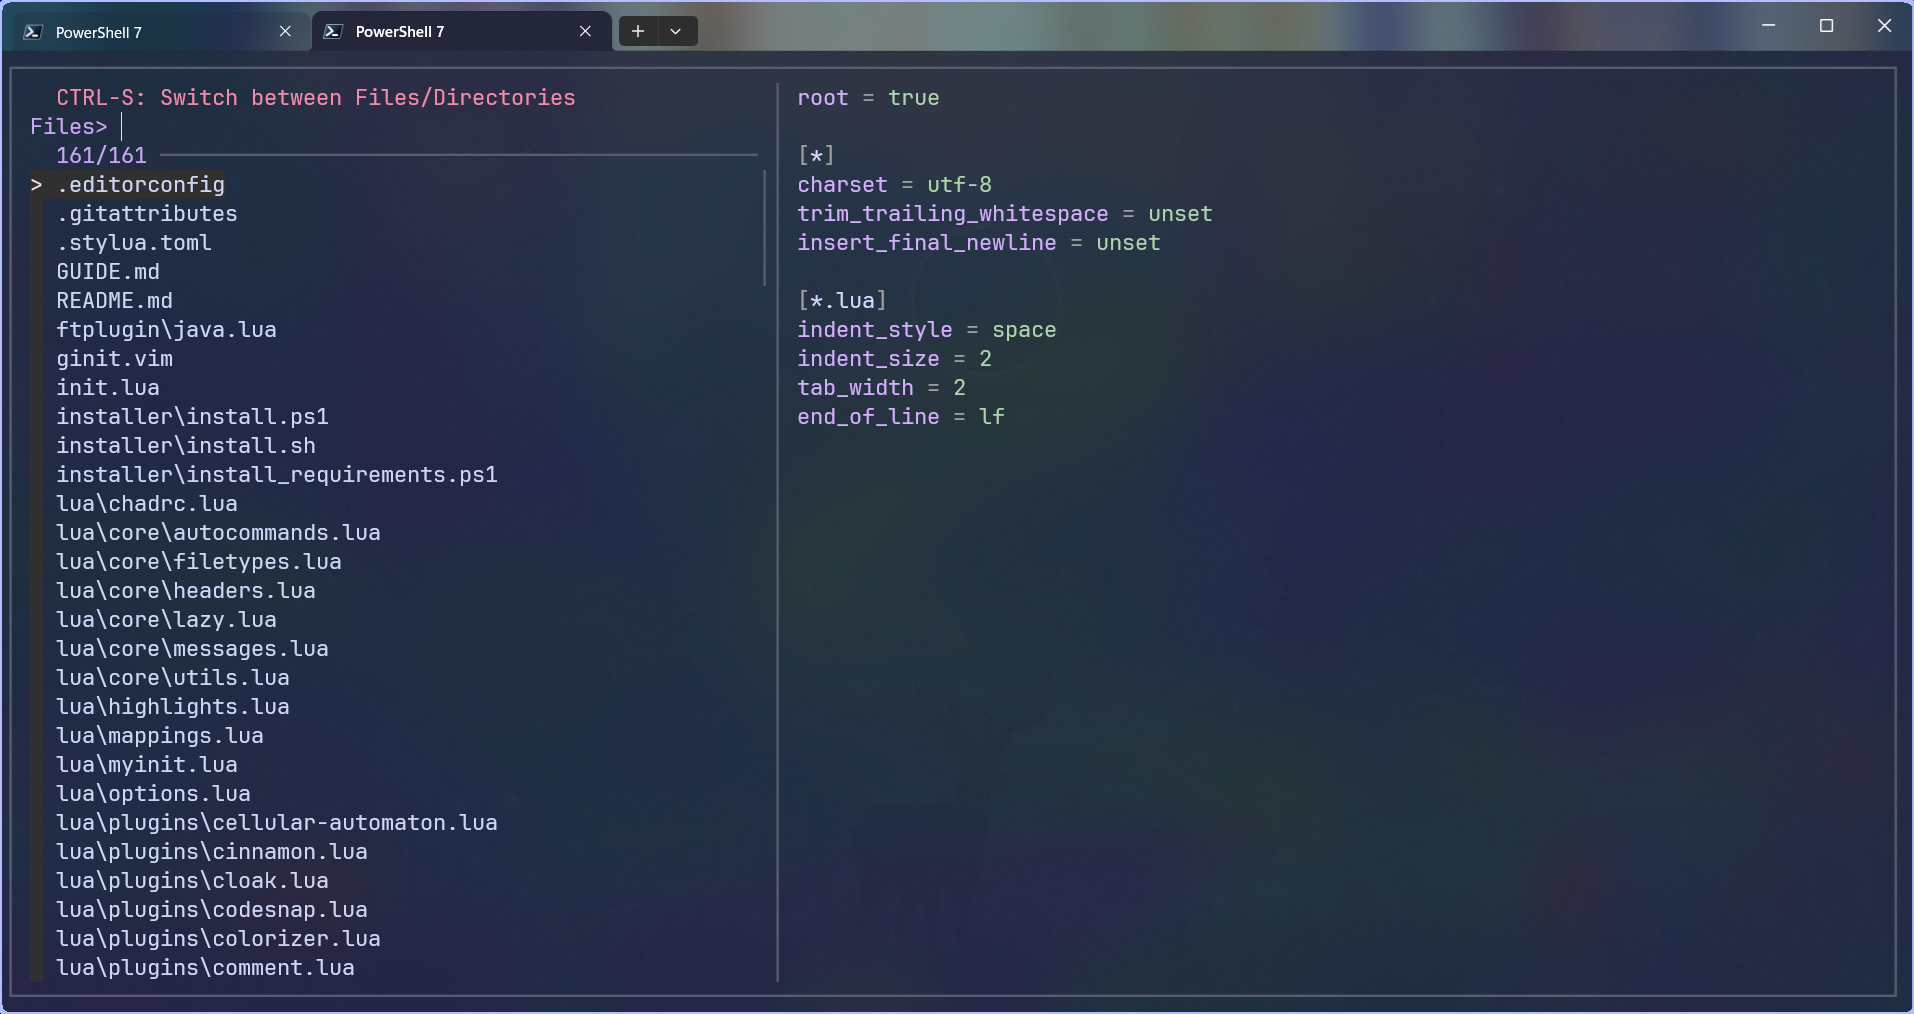The width and height of the screenshot is (1914, 1014).
Task: Click 'charset = utf-8' in preview
Action: pos(895,185)
